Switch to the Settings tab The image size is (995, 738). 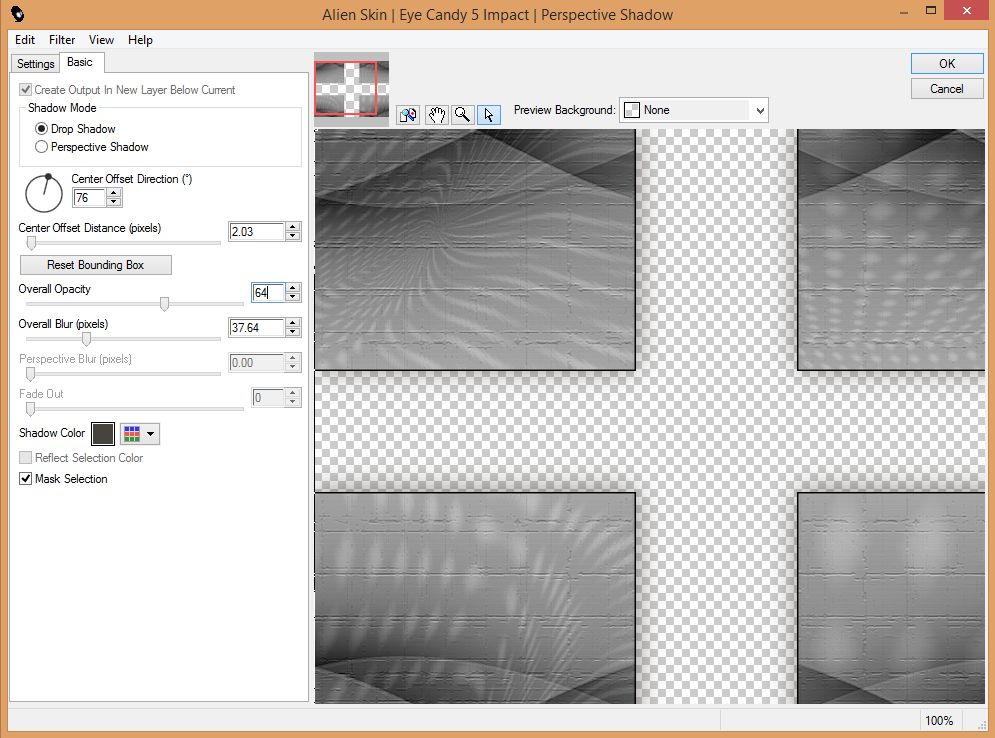point(36,63)
